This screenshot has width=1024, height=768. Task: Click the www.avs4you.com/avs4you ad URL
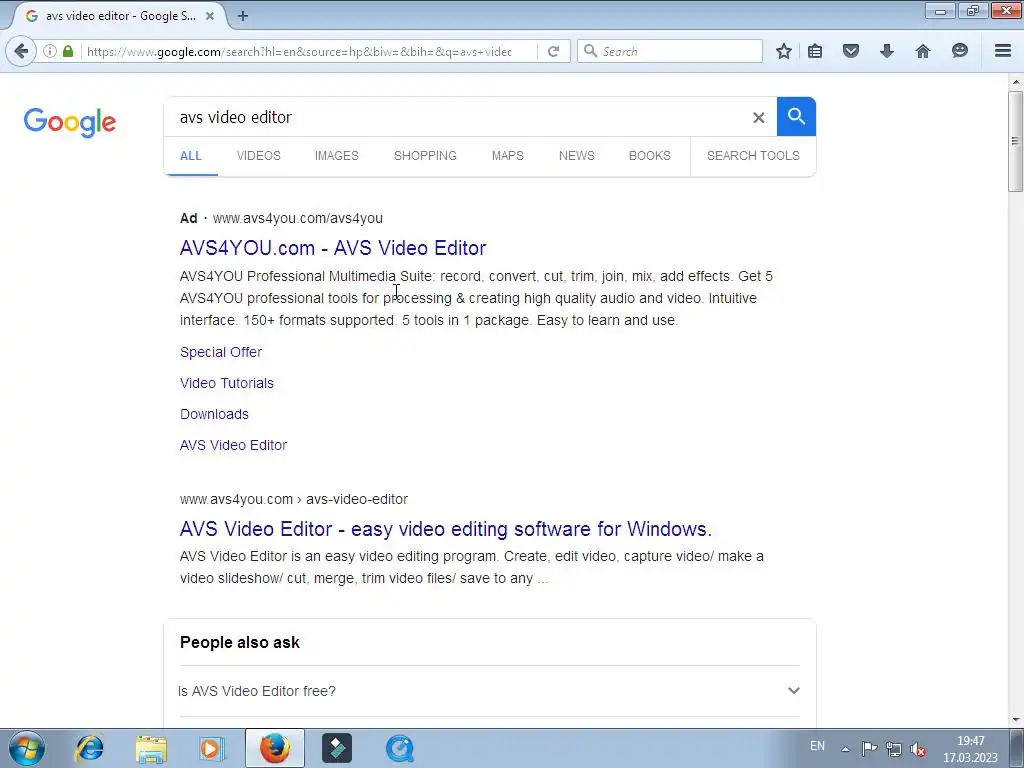coord(298,218)
